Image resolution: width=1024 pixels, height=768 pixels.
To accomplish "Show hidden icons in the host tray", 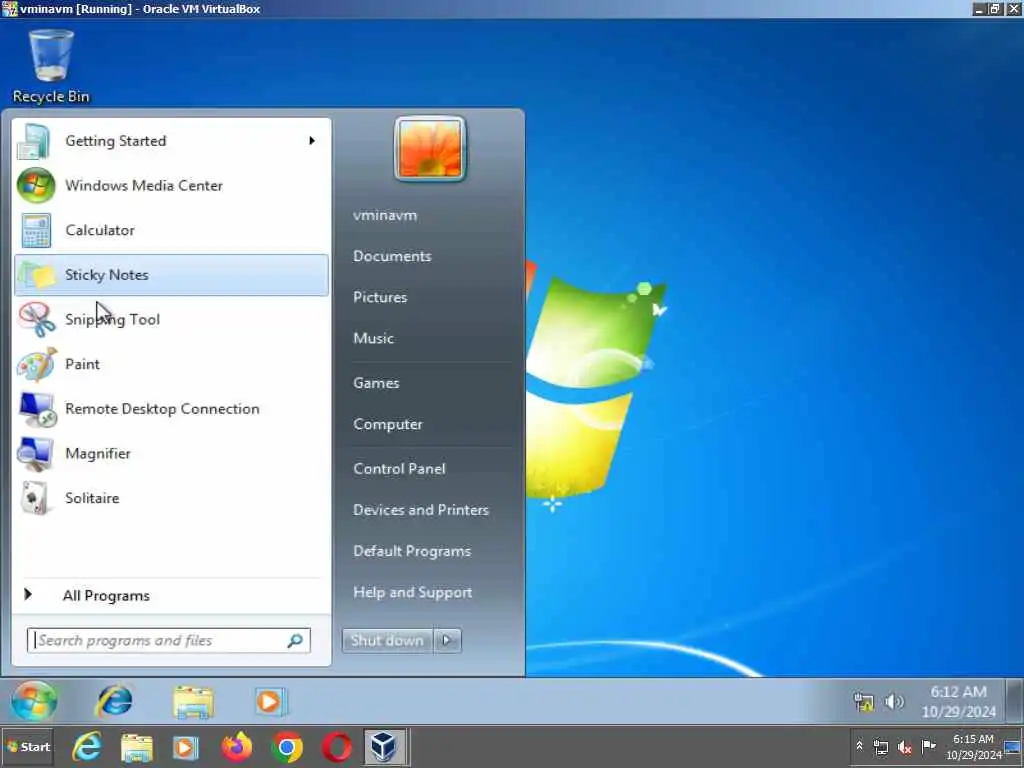I will click(x=859, y=746).
